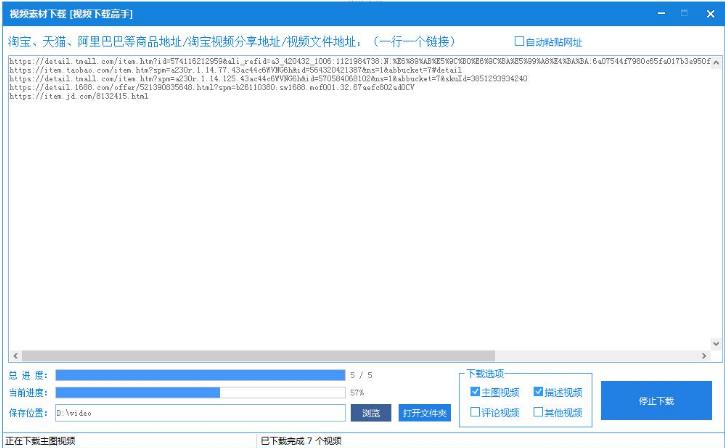Click the vertical scrollbar up arrow
725x448 pixels.
714,61
